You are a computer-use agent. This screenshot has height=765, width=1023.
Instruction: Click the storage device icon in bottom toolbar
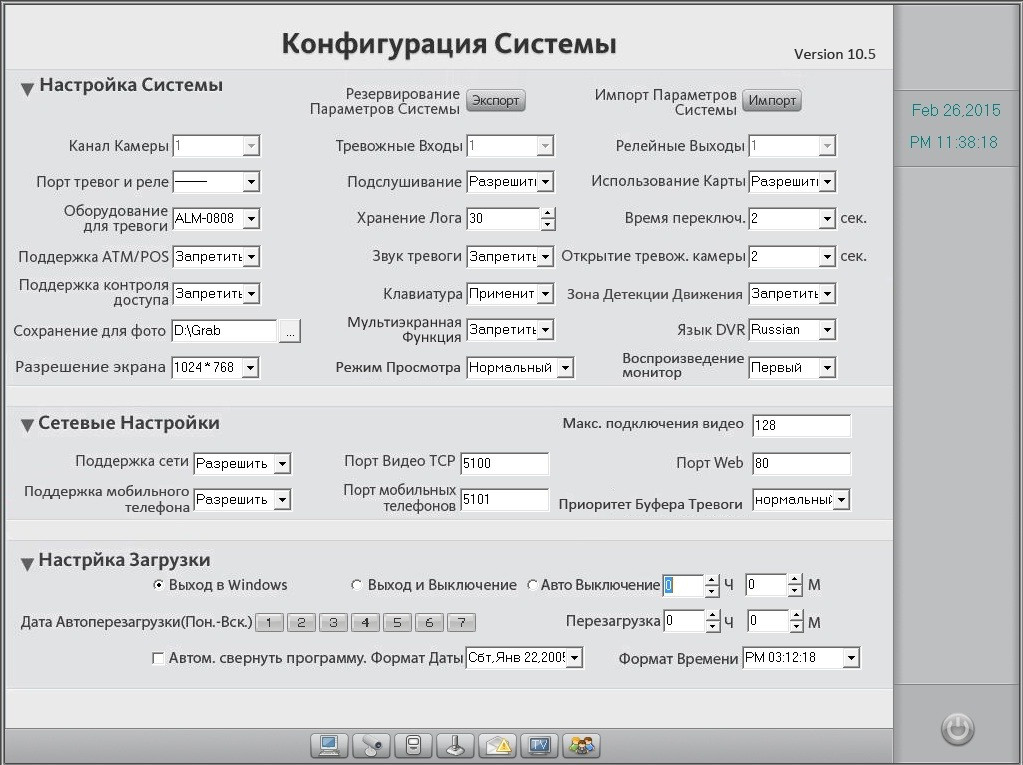pyautogui.click(x=412, y=745)
